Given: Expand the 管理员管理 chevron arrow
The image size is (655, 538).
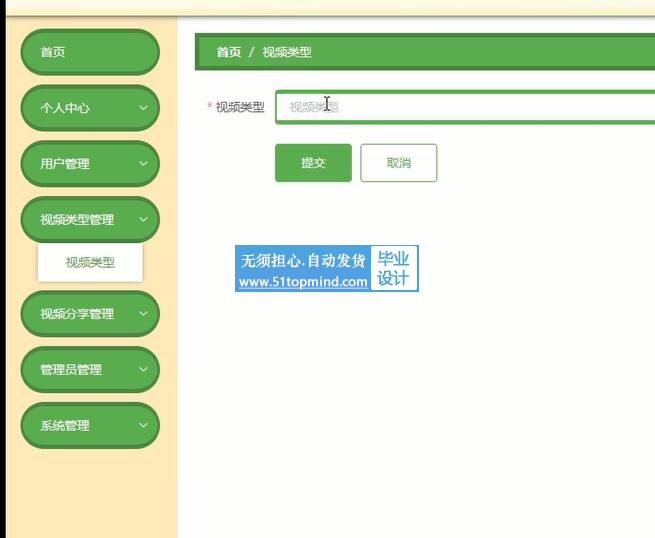Looking at the screenshot, I should (143, 370).
